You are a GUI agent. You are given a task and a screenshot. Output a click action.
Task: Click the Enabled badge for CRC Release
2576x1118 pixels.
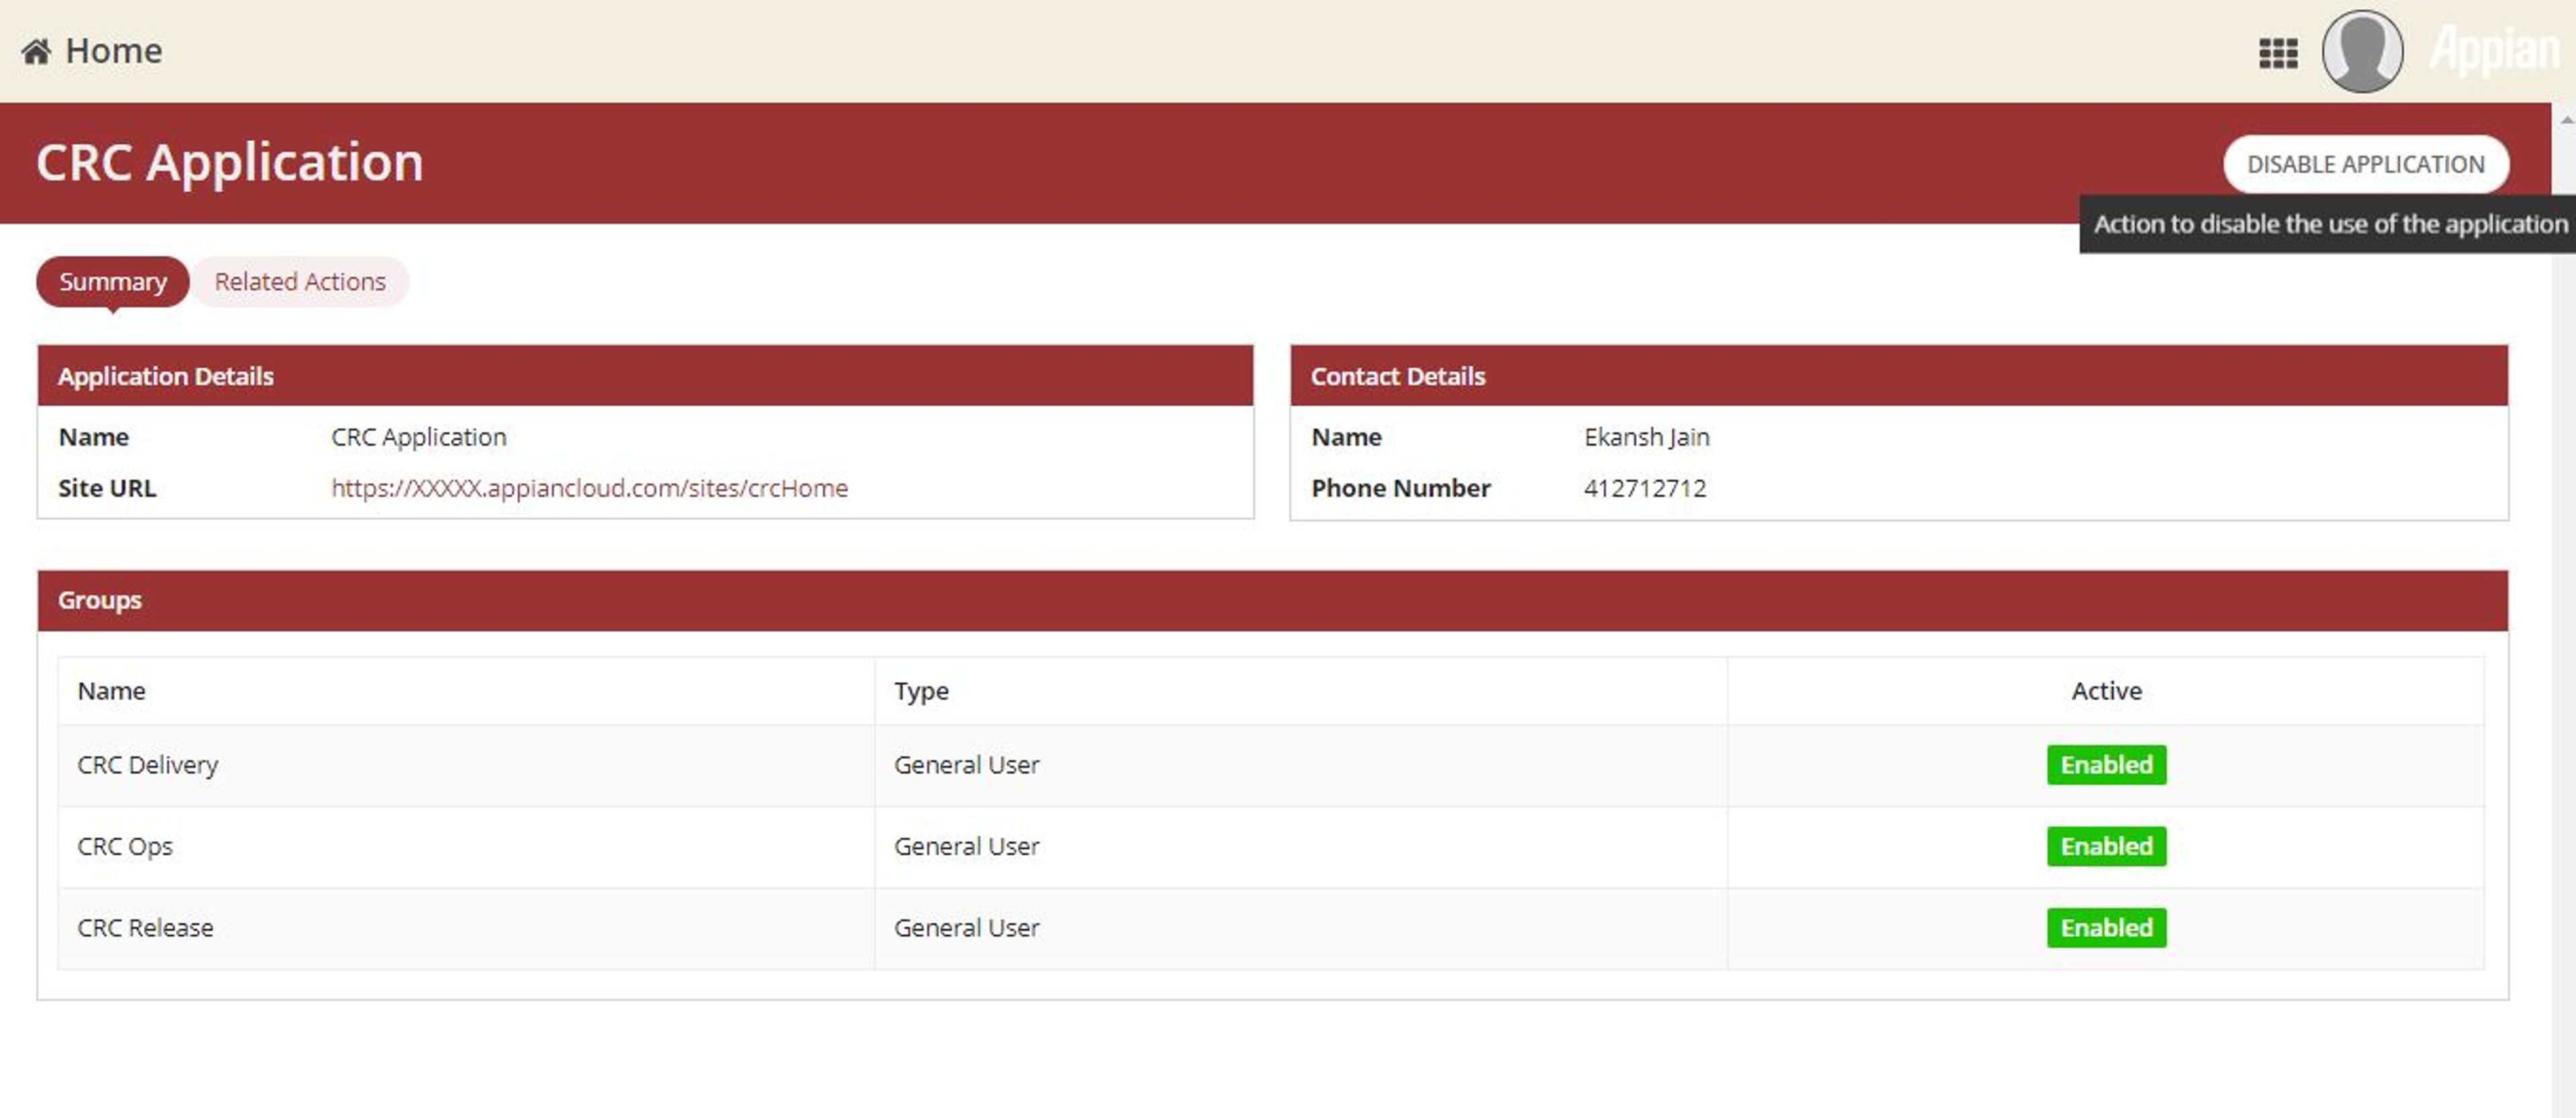pos(2106,928)
